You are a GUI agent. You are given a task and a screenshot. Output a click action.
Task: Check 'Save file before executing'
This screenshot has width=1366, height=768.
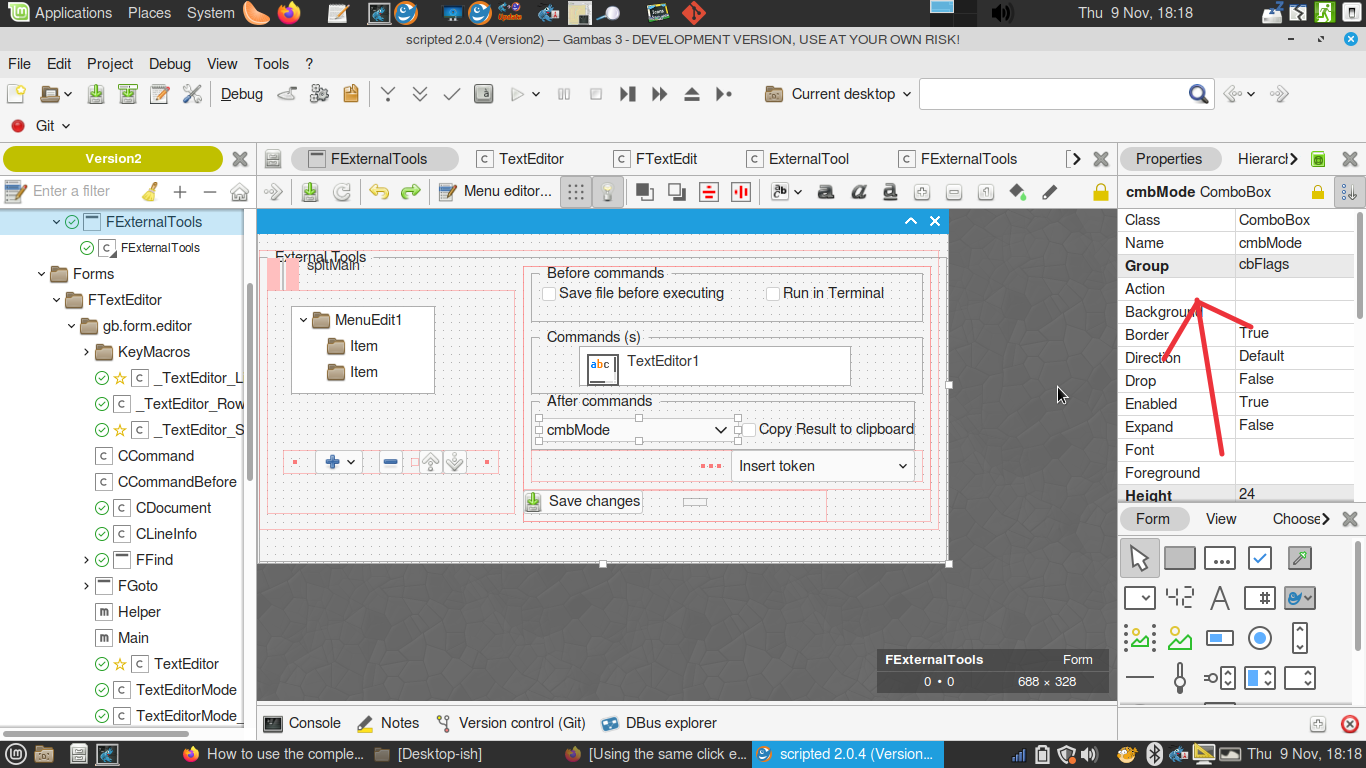[x=549, y=294]
